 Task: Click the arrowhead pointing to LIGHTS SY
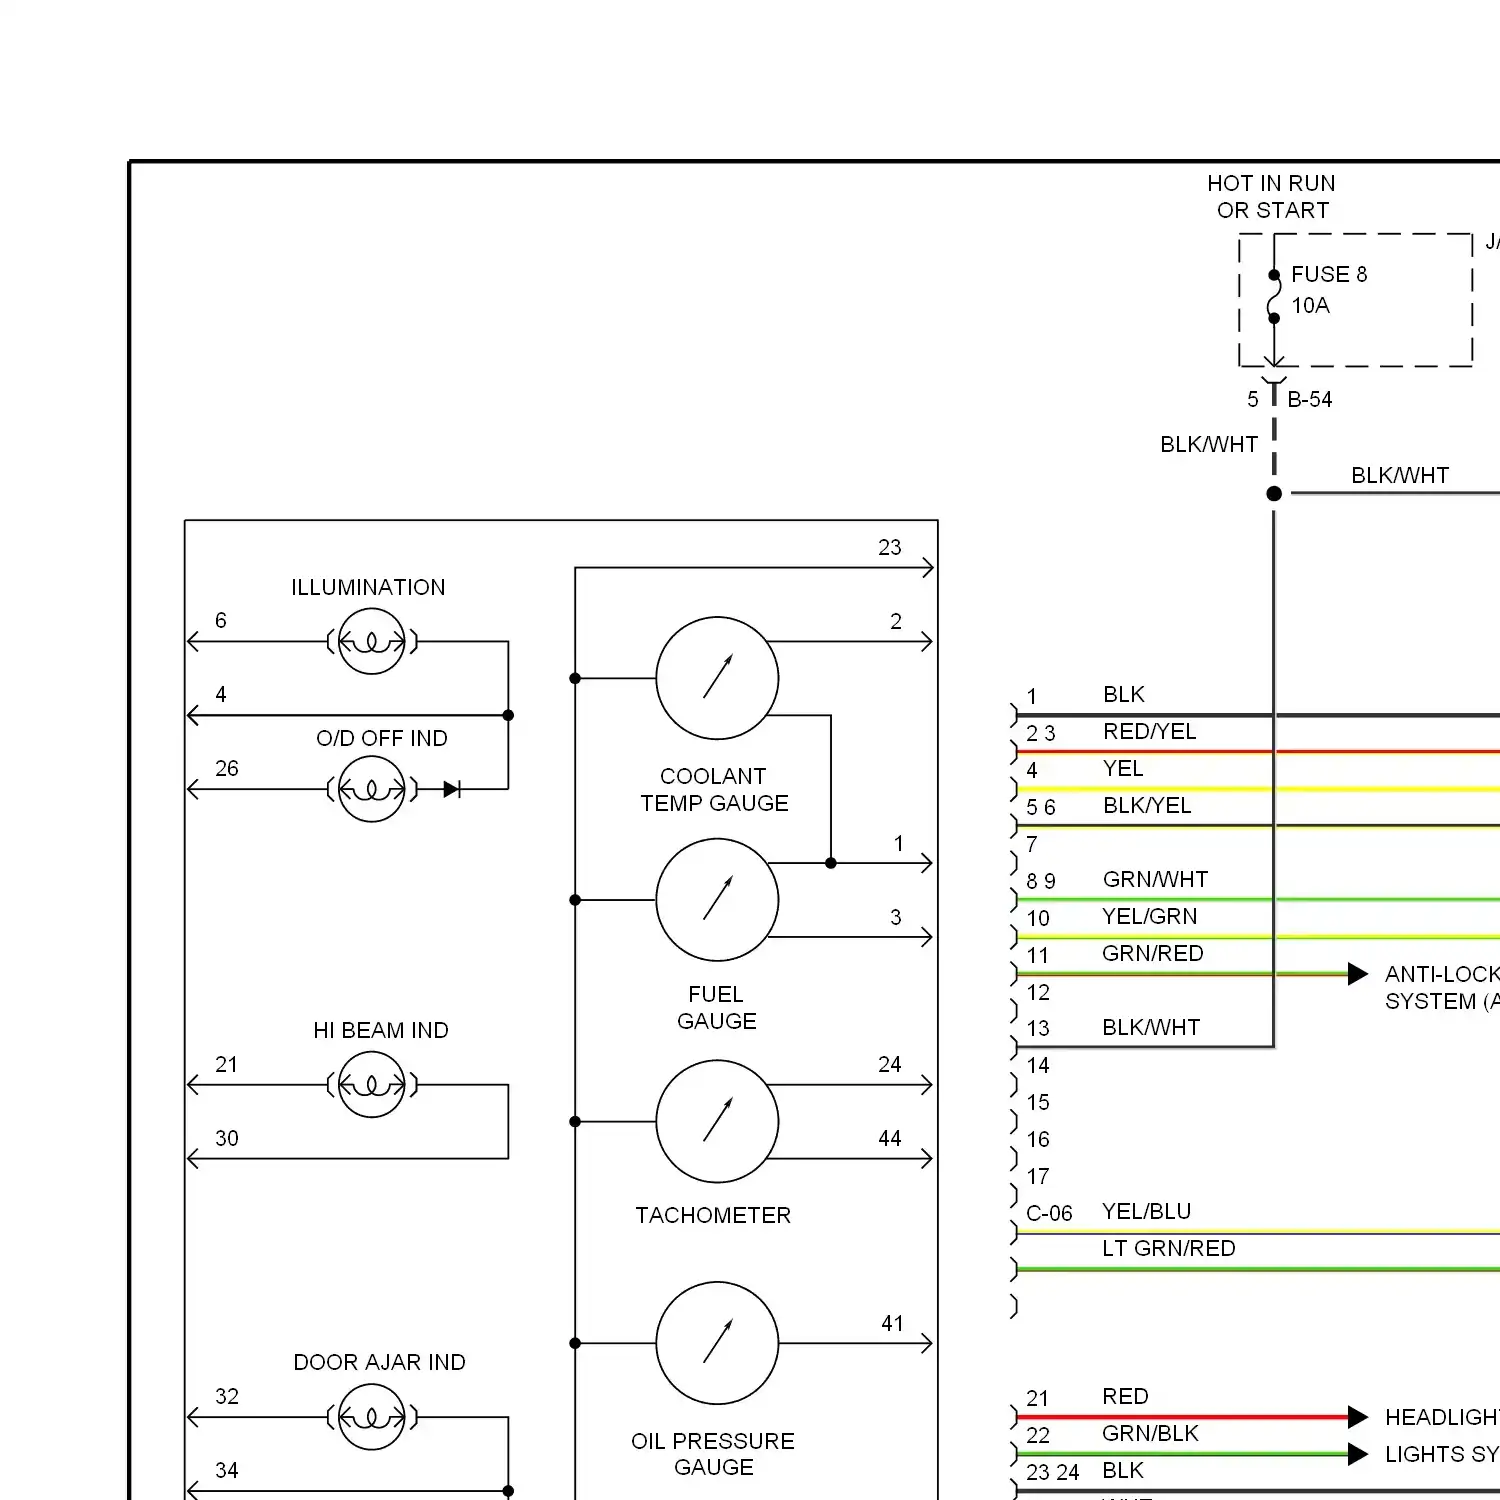1358,1454
